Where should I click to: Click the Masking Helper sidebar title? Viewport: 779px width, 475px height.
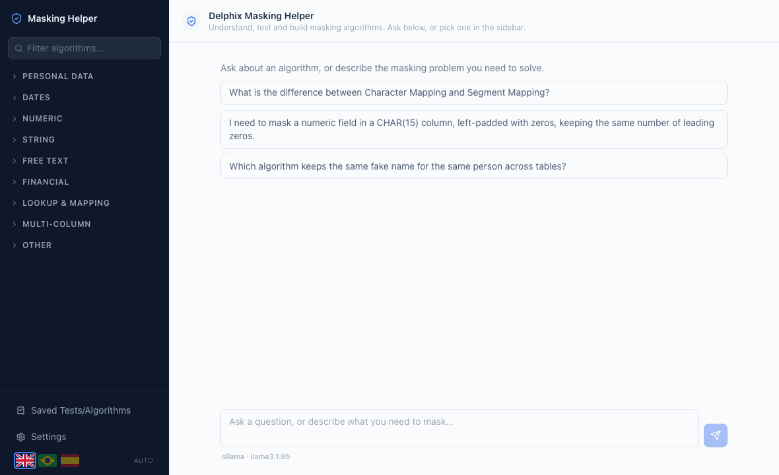(x=62, y=18)
